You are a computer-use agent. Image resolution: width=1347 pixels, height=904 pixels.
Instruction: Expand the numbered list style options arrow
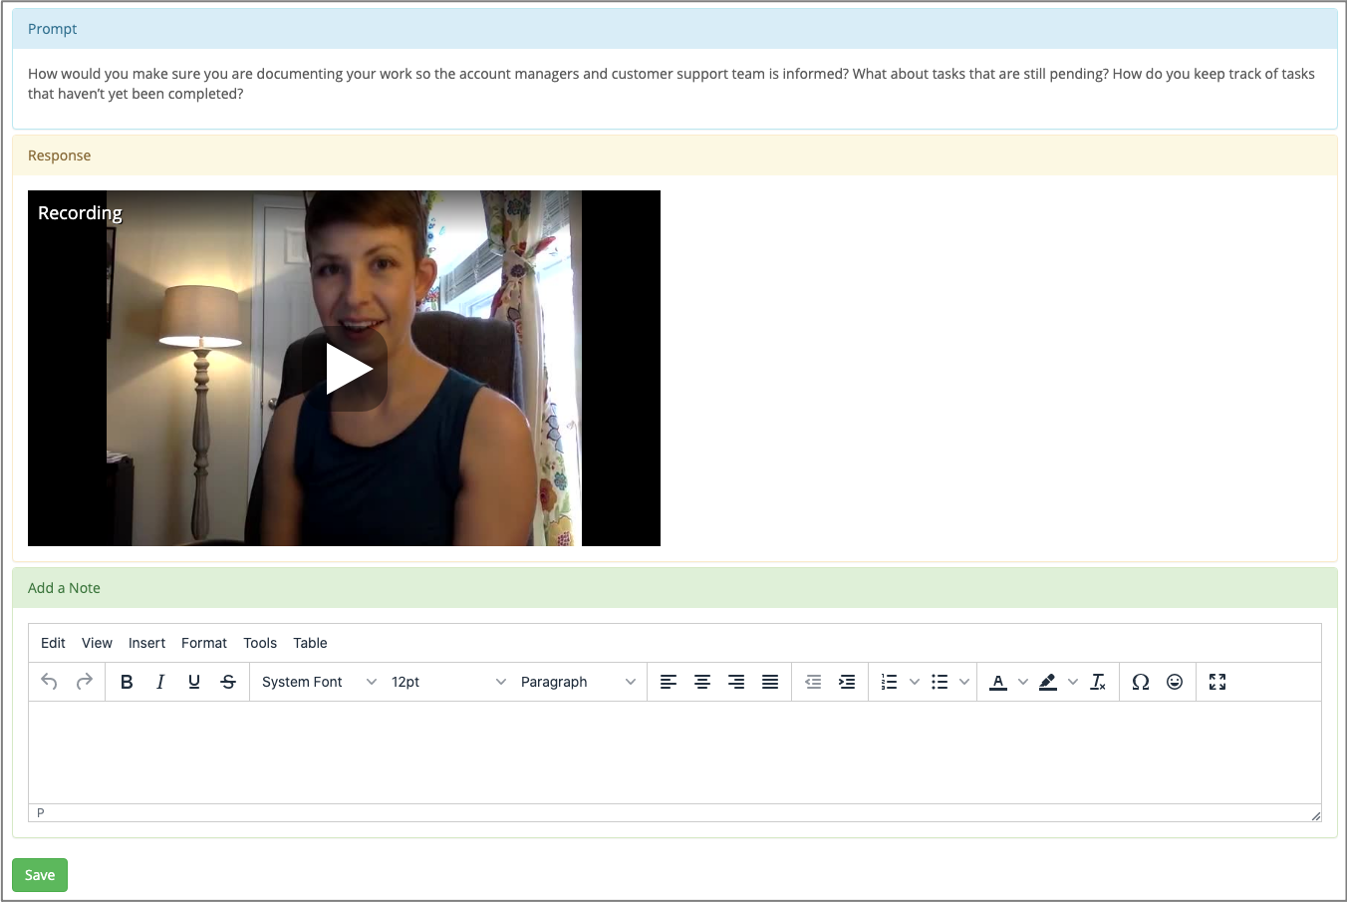914,682
